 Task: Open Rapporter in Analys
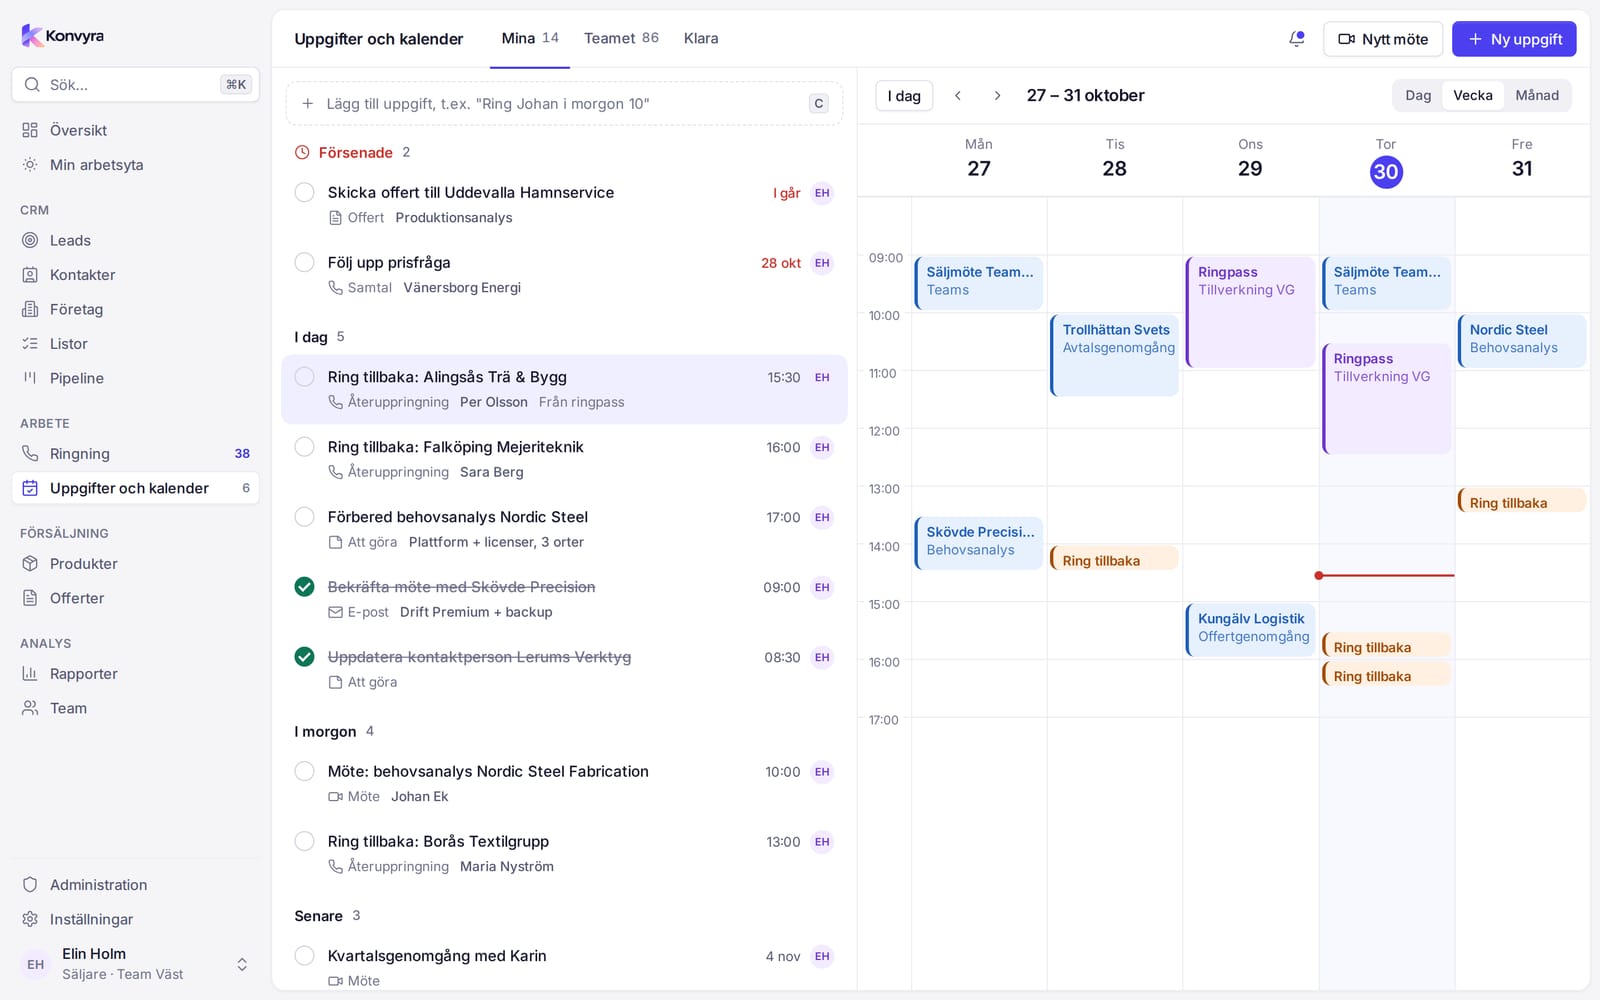[x=135, y=674]
